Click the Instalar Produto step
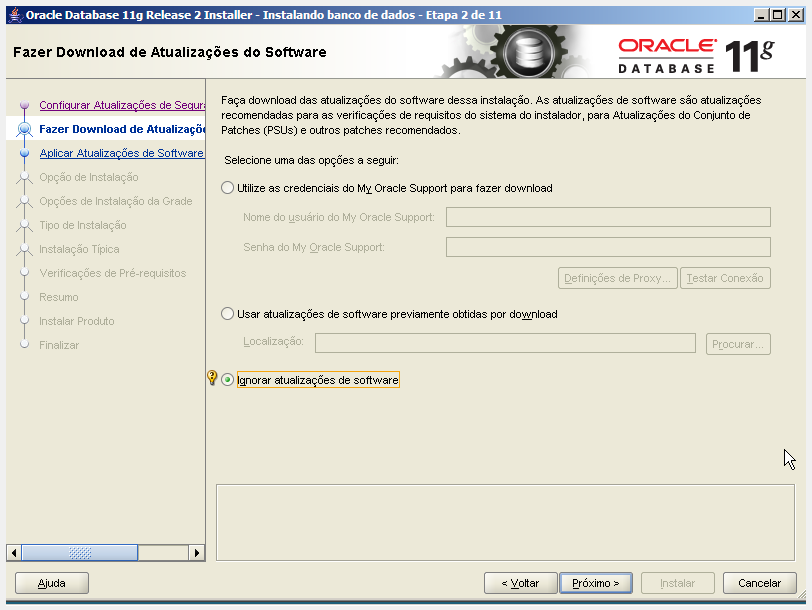The image size is (812, 610). [x=77, y=321]
